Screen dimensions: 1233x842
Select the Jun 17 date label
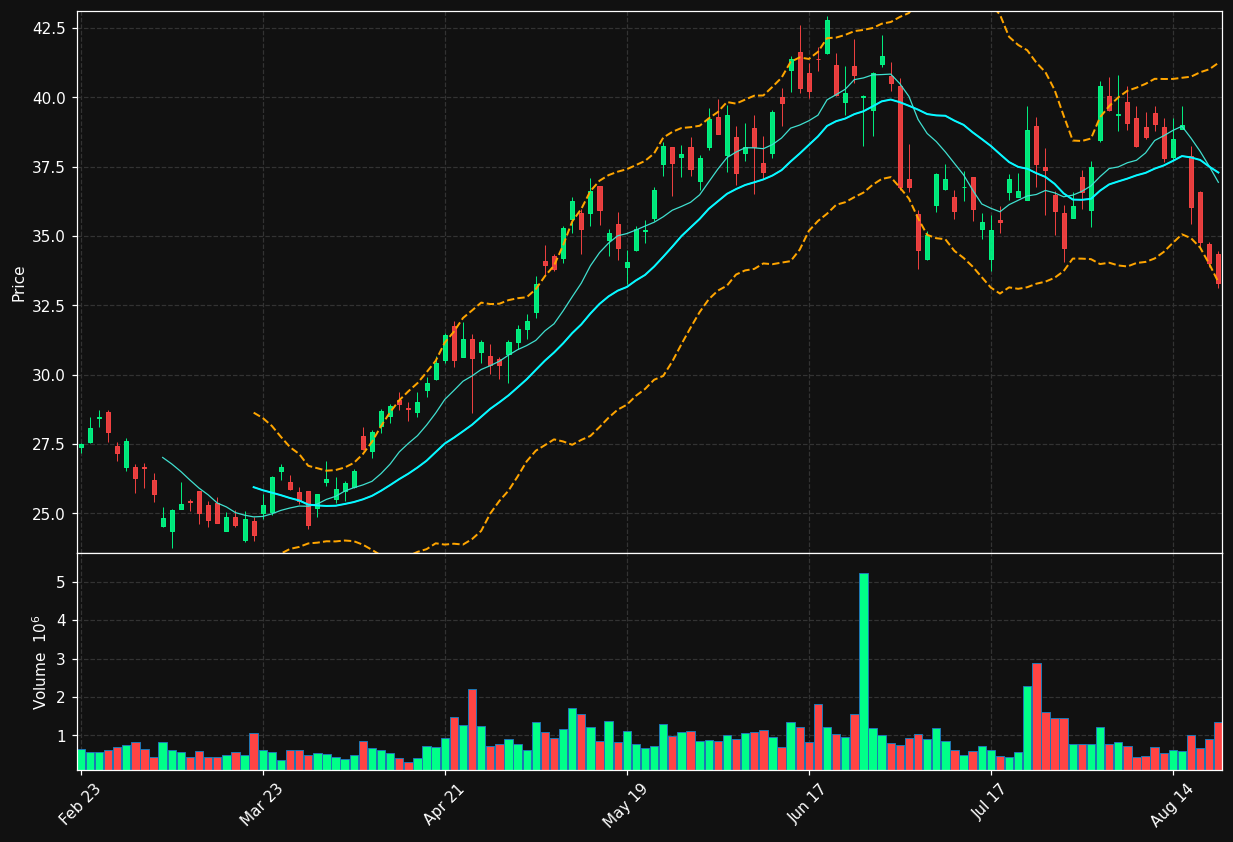[x=808, y=805]
